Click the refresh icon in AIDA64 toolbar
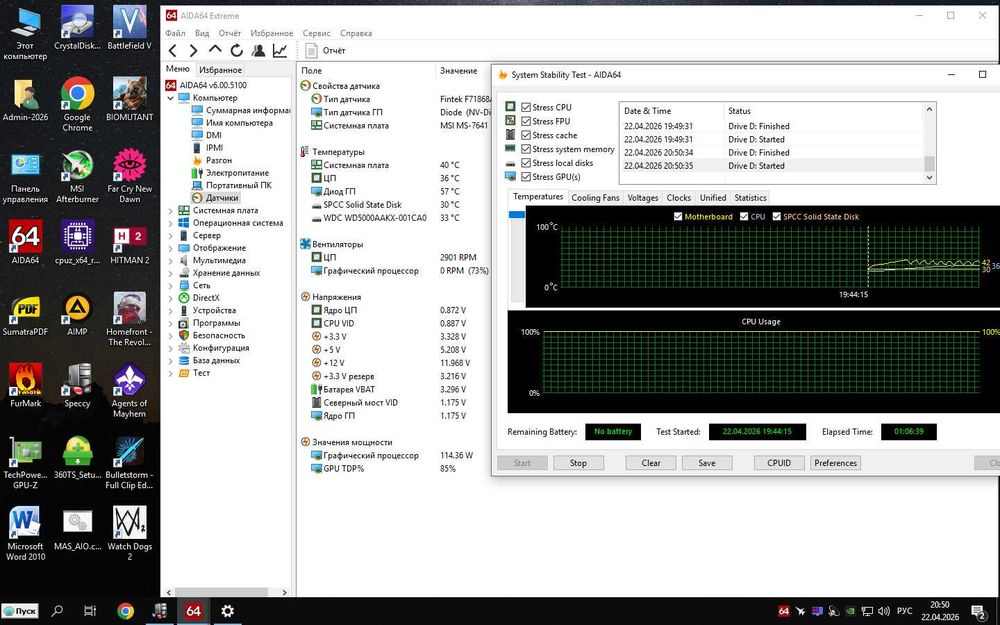This screenshot has height=625, width=1000. click(x=237, y=50)
